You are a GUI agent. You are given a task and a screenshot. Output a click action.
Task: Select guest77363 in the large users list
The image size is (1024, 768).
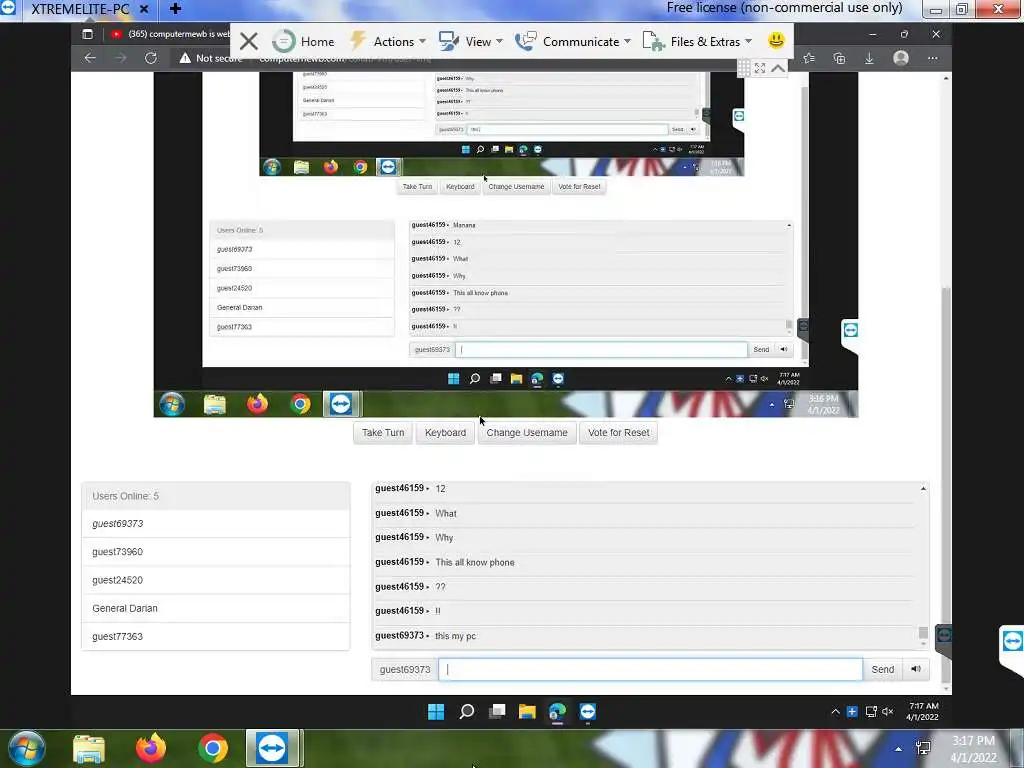pyautogui.click(x=216, y=636)
